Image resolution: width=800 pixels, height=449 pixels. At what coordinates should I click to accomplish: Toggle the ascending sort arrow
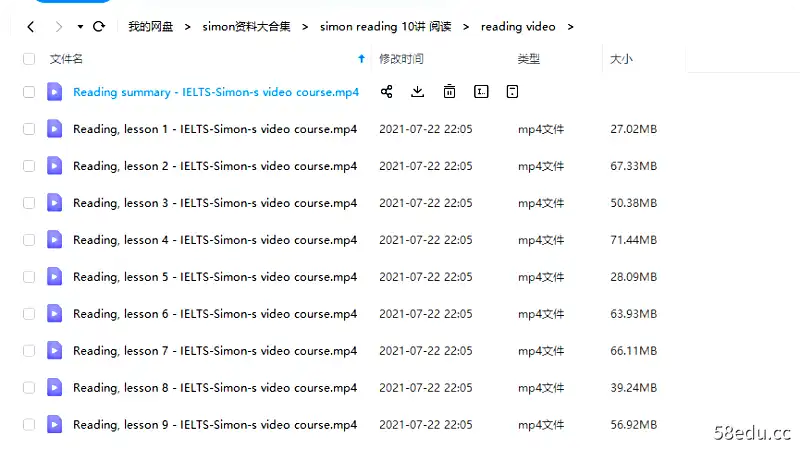[x=361, y=59]
